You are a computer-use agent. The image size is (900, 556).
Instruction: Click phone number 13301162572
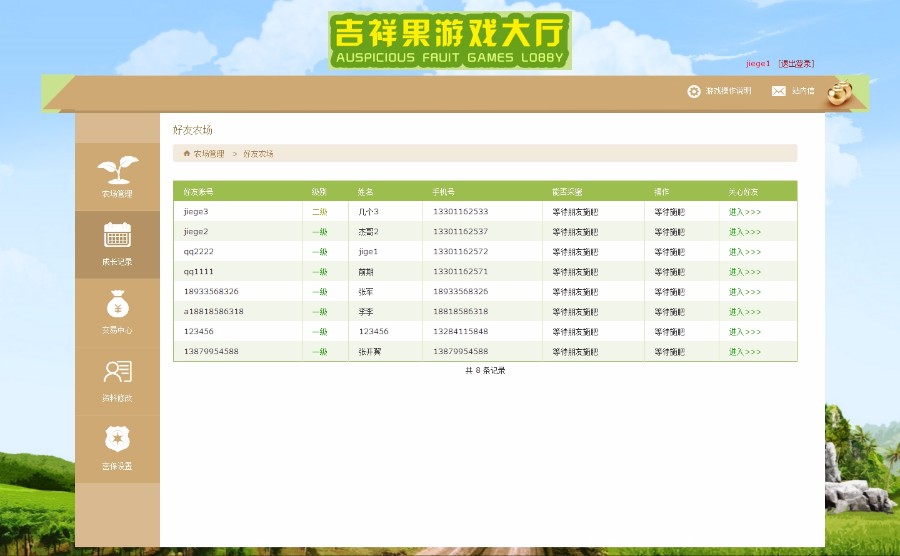[x=461, y=252]
